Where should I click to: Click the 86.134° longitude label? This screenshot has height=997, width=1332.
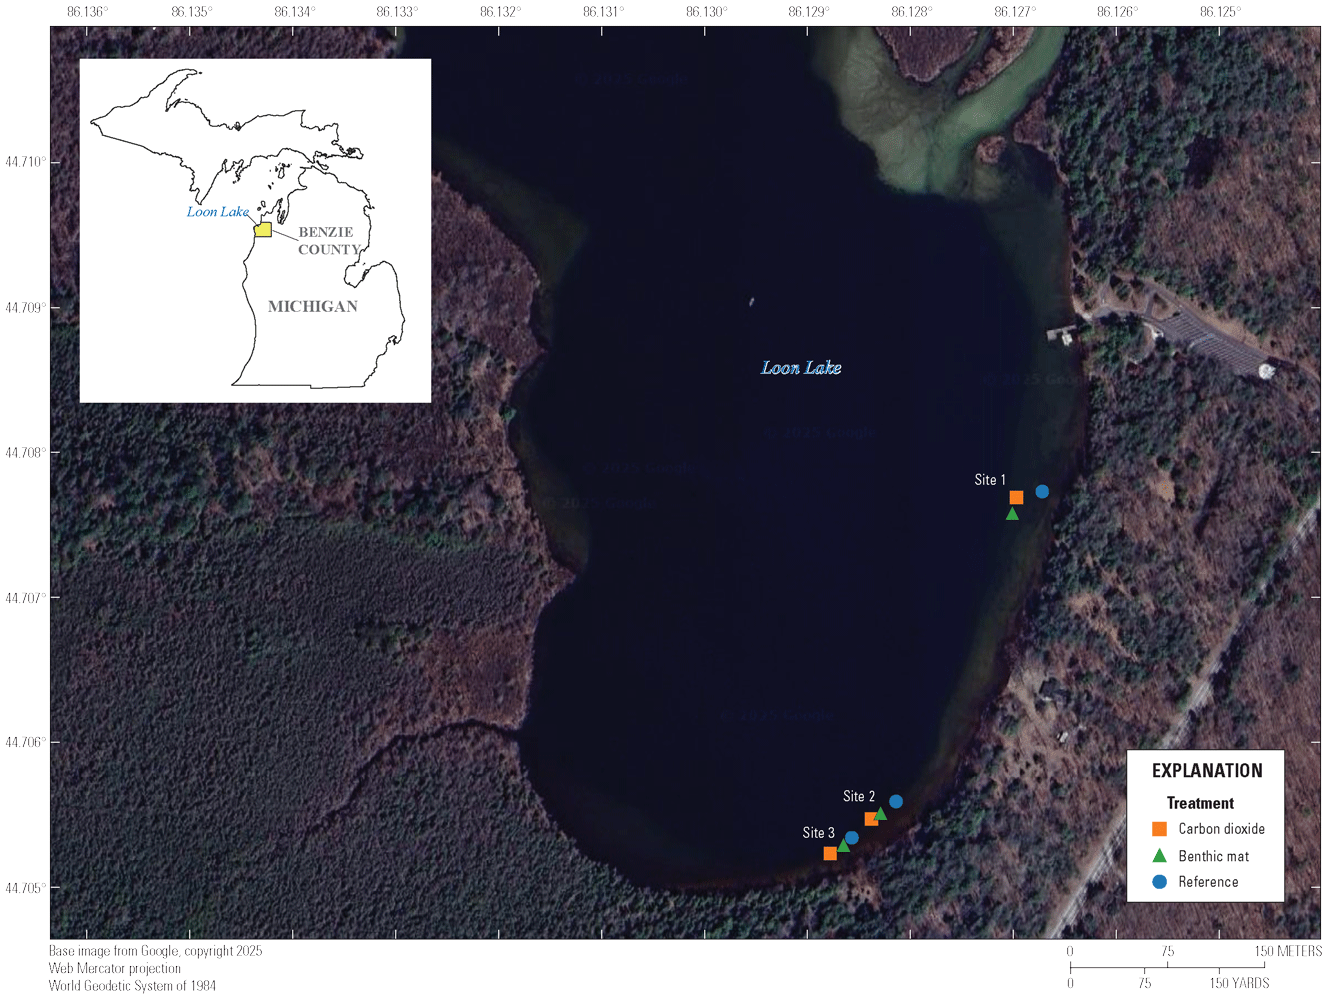(x=294, y=12)
